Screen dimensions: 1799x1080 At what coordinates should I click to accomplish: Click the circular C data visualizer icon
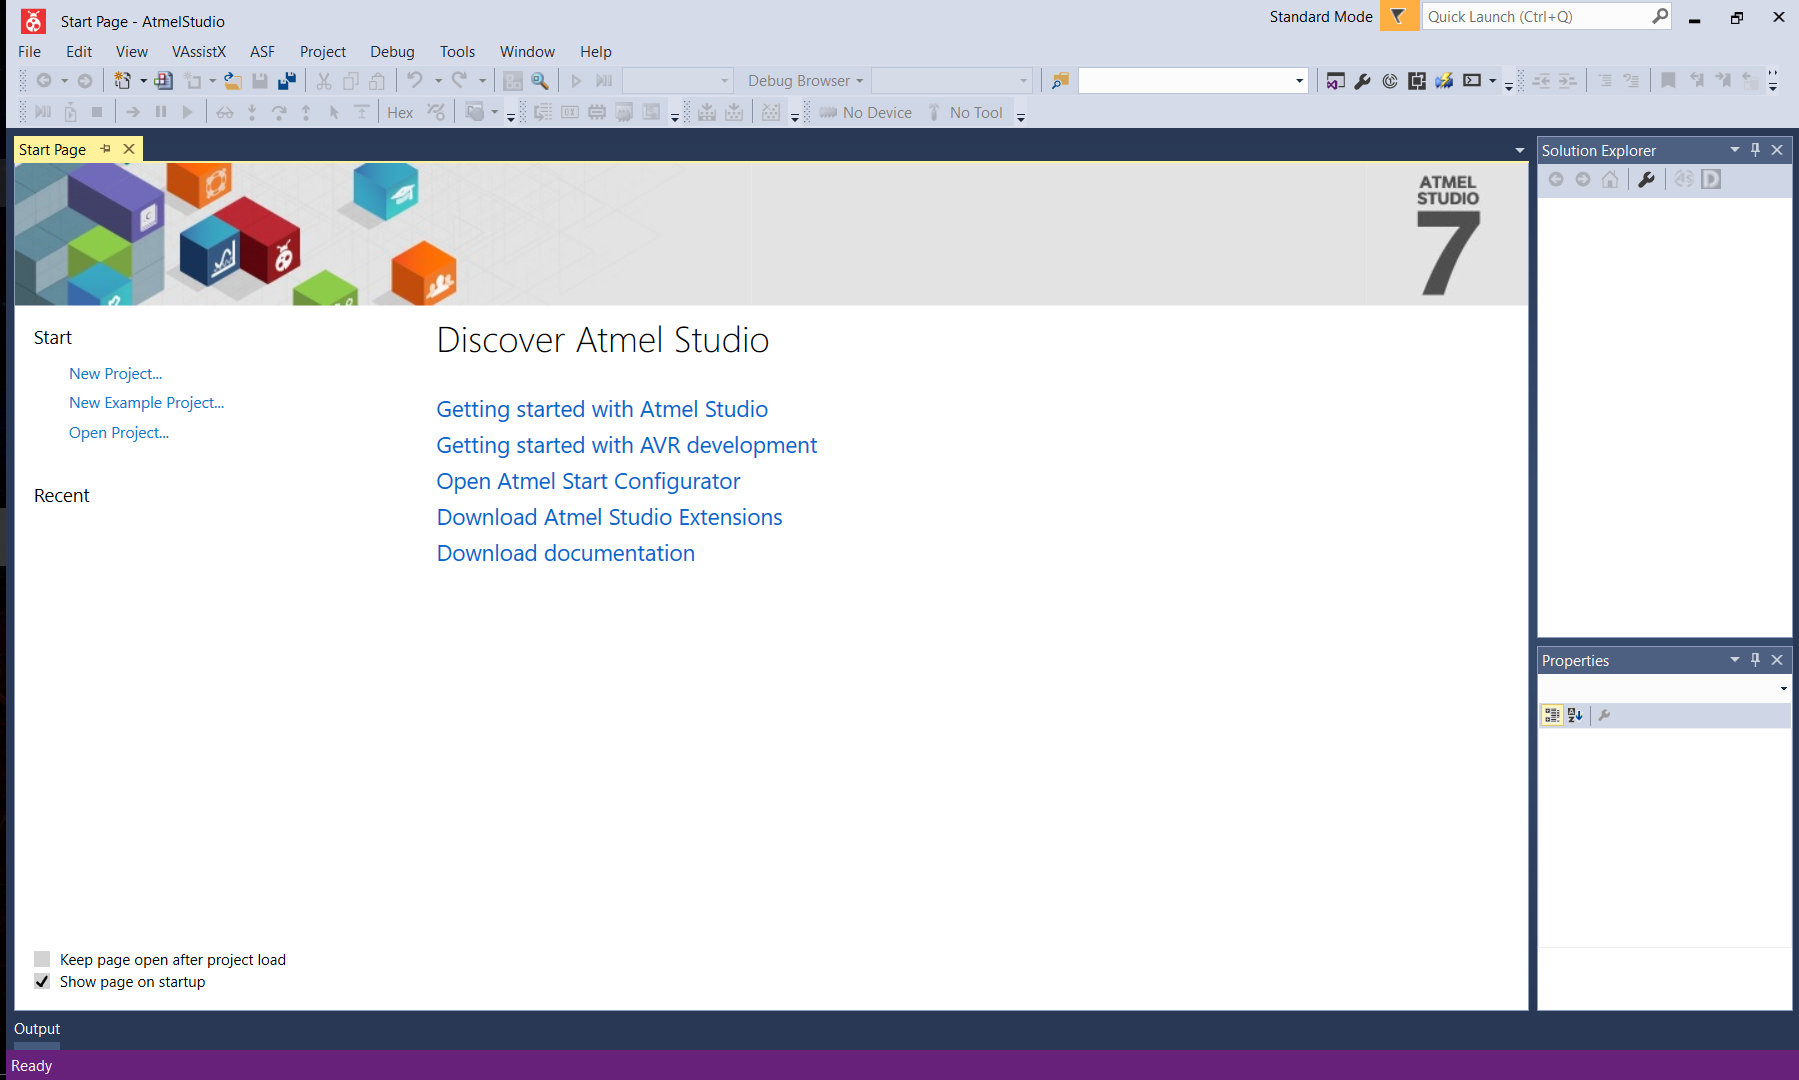1390,81
